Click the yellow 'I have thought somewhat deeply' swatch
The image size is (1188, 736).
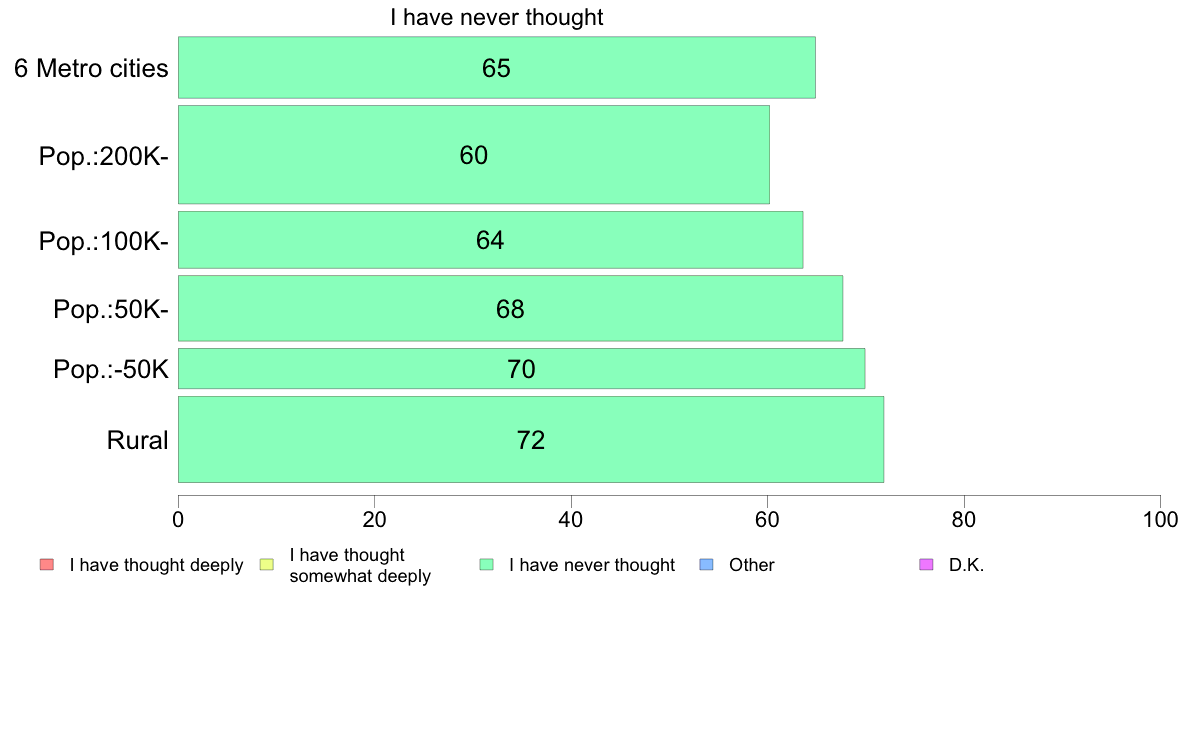coord(267,565)
